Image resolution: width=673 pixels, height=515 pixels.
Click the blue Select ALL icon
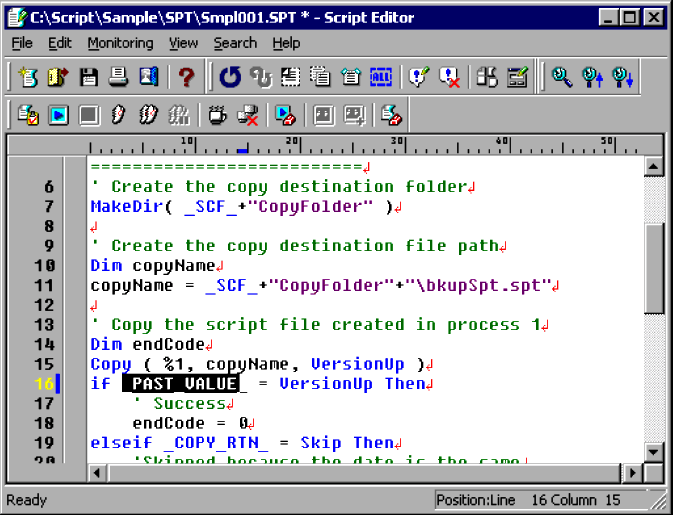coord(381,78)
